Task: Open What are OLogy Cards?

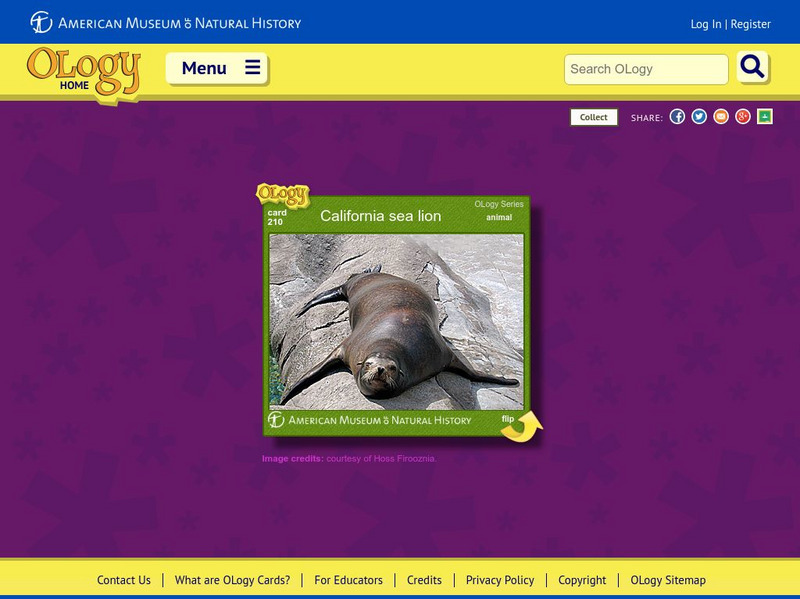Action: tap(231, 579)
